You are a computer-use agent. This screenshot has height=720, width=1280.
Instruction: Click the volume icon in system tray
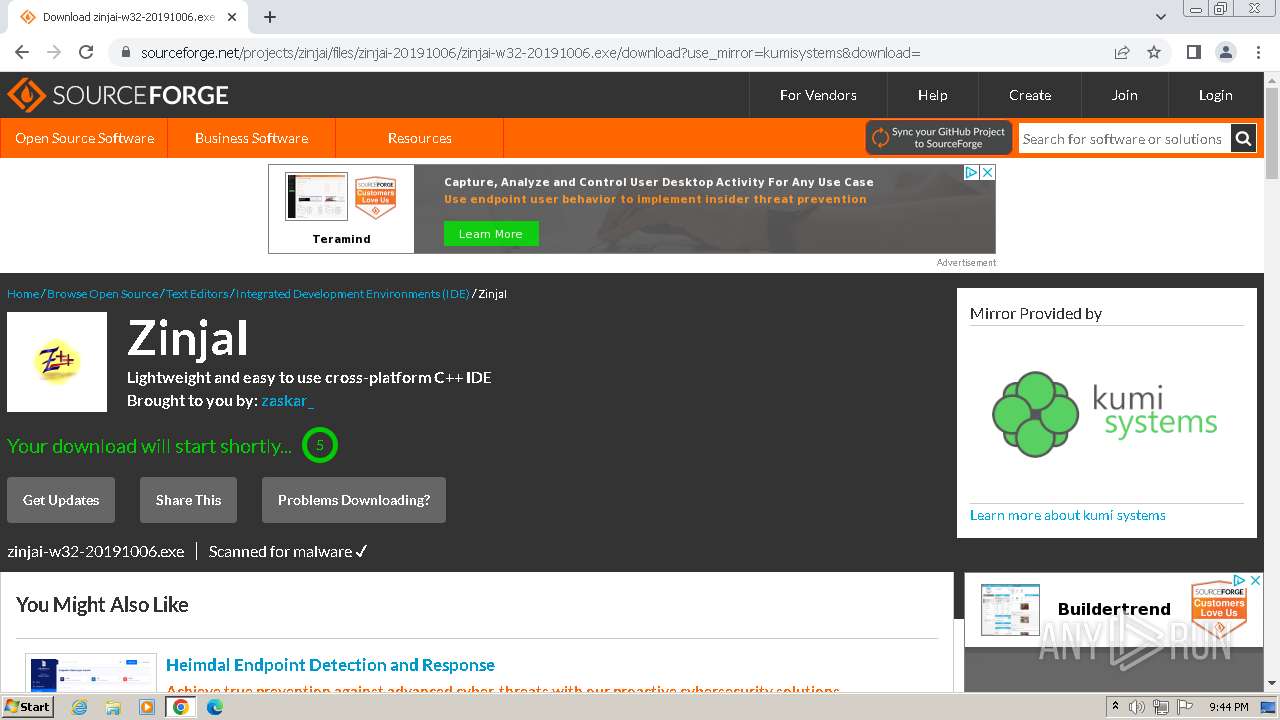(1137, 707)
